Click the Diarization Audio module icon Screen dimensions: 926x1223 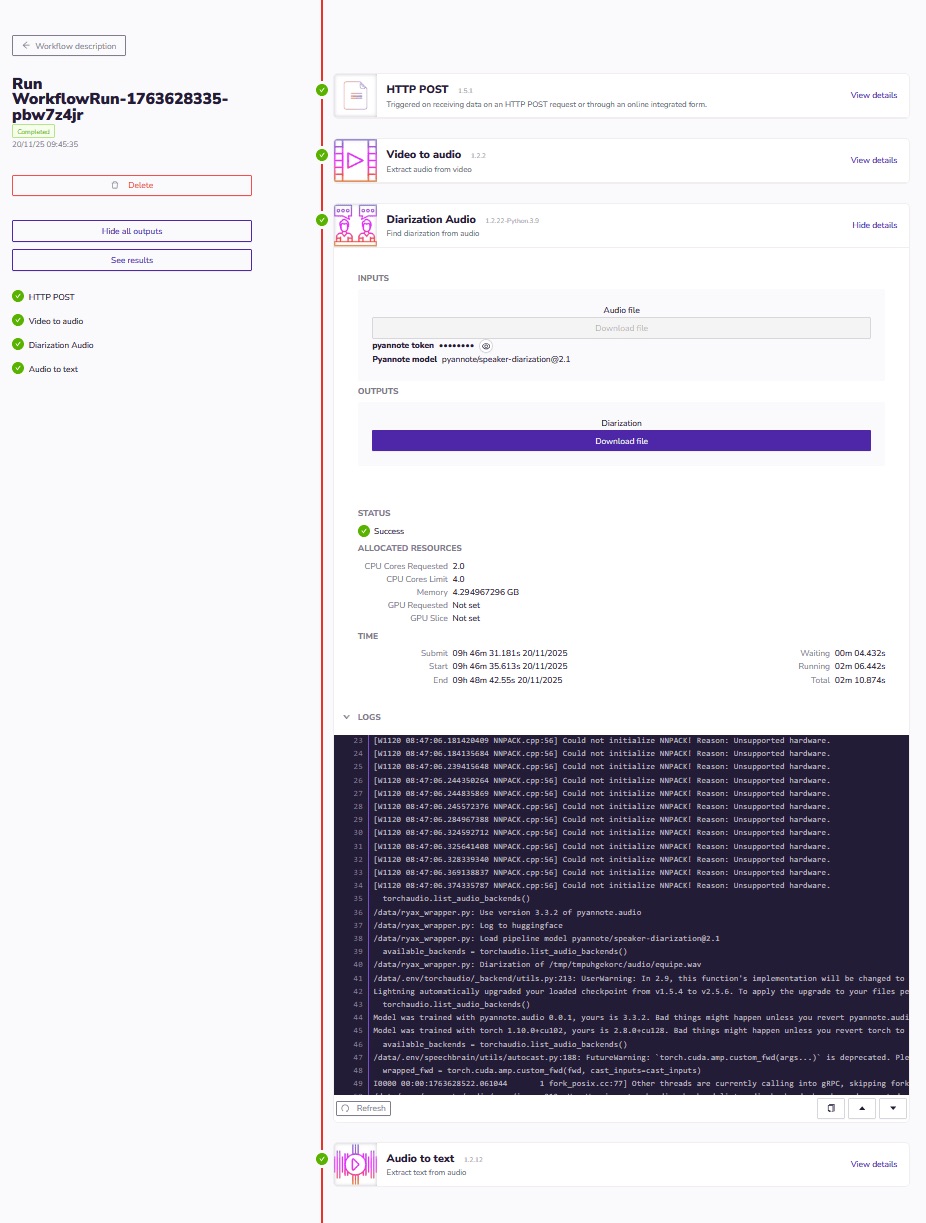[x=355, y=225]
